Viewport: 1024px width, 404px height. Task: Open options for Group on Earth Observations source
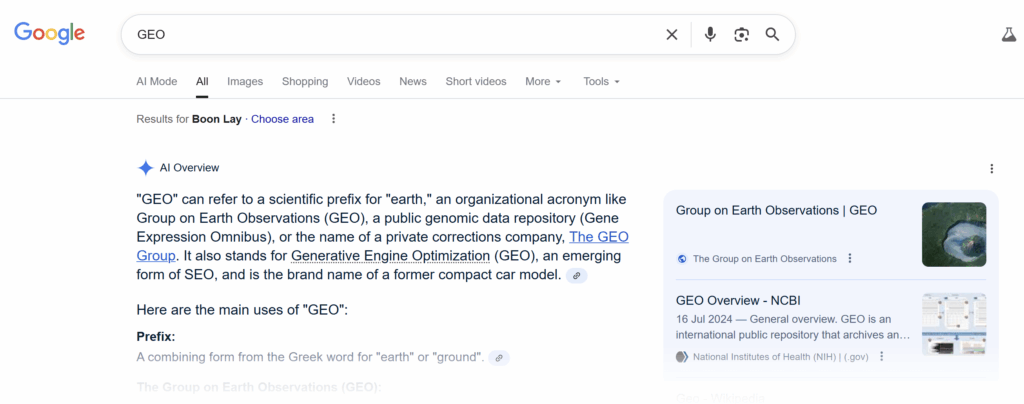point(850,258)
